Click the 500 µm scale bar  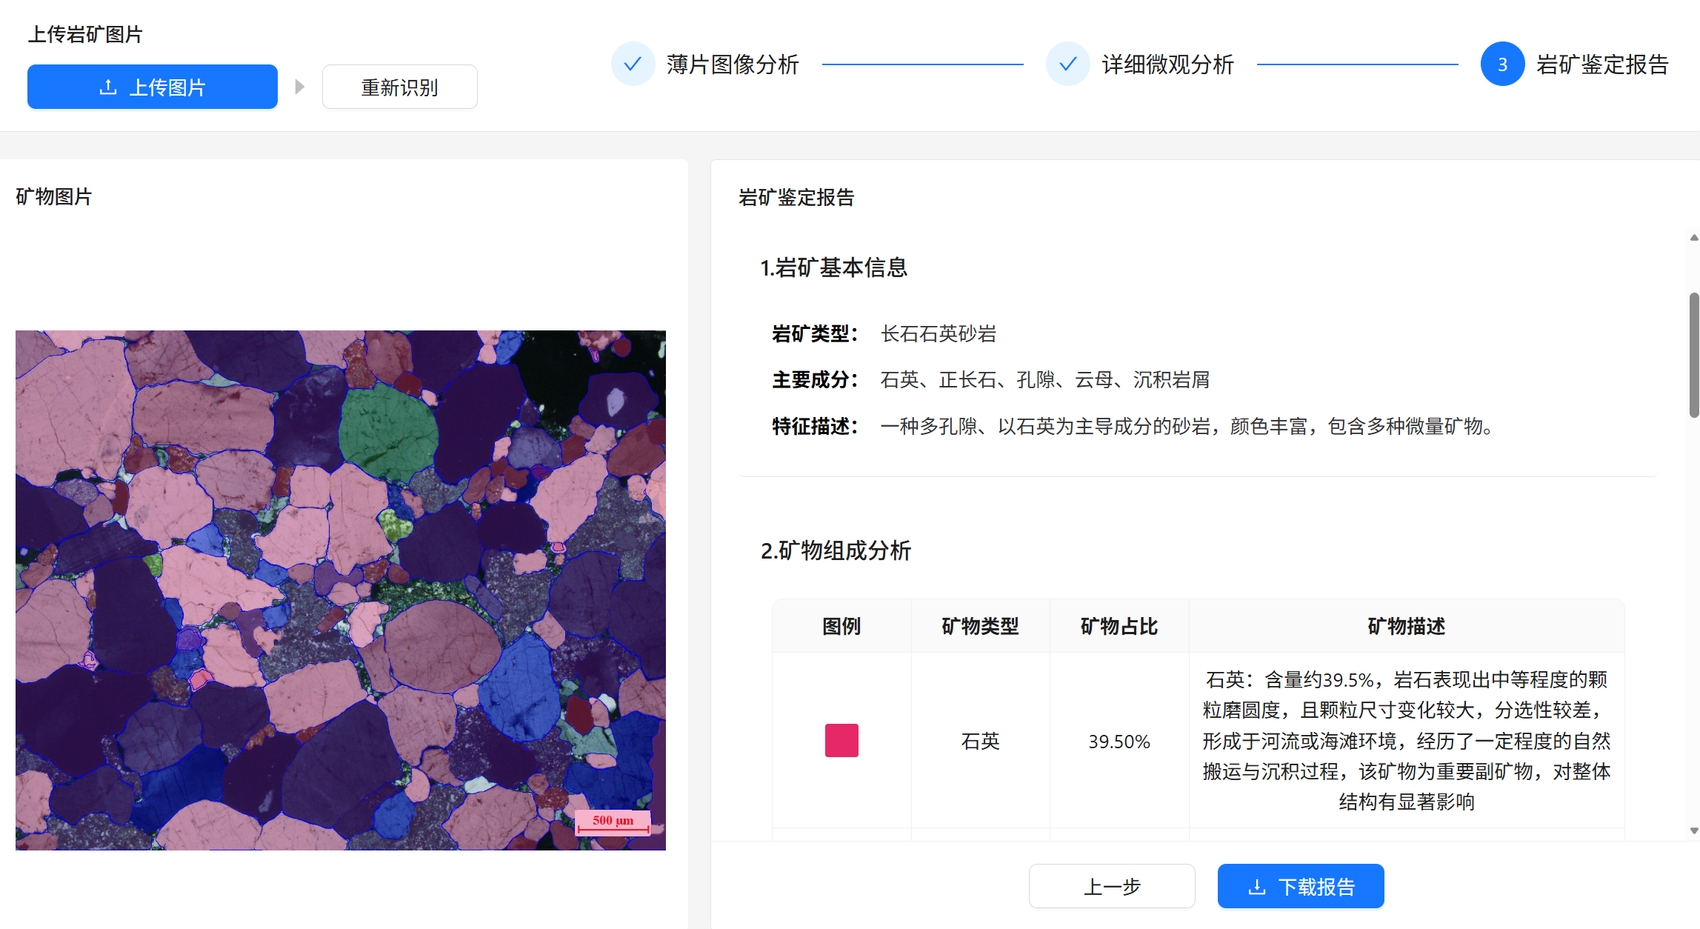[x=613, y=823]
